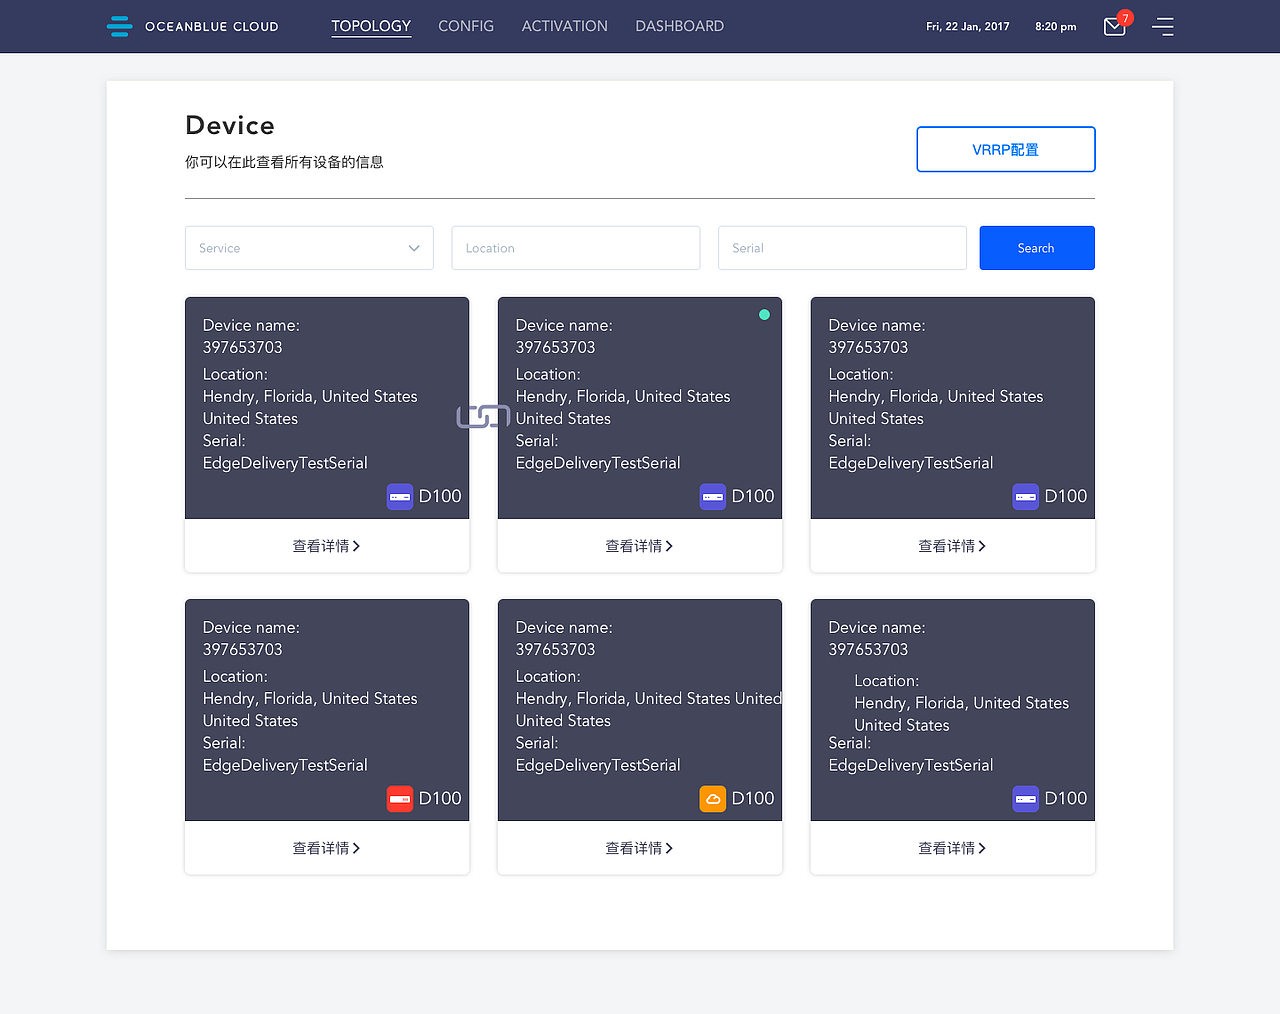
Task: Open 查看详情 on the top-middle device card
Action: point(640,546)
